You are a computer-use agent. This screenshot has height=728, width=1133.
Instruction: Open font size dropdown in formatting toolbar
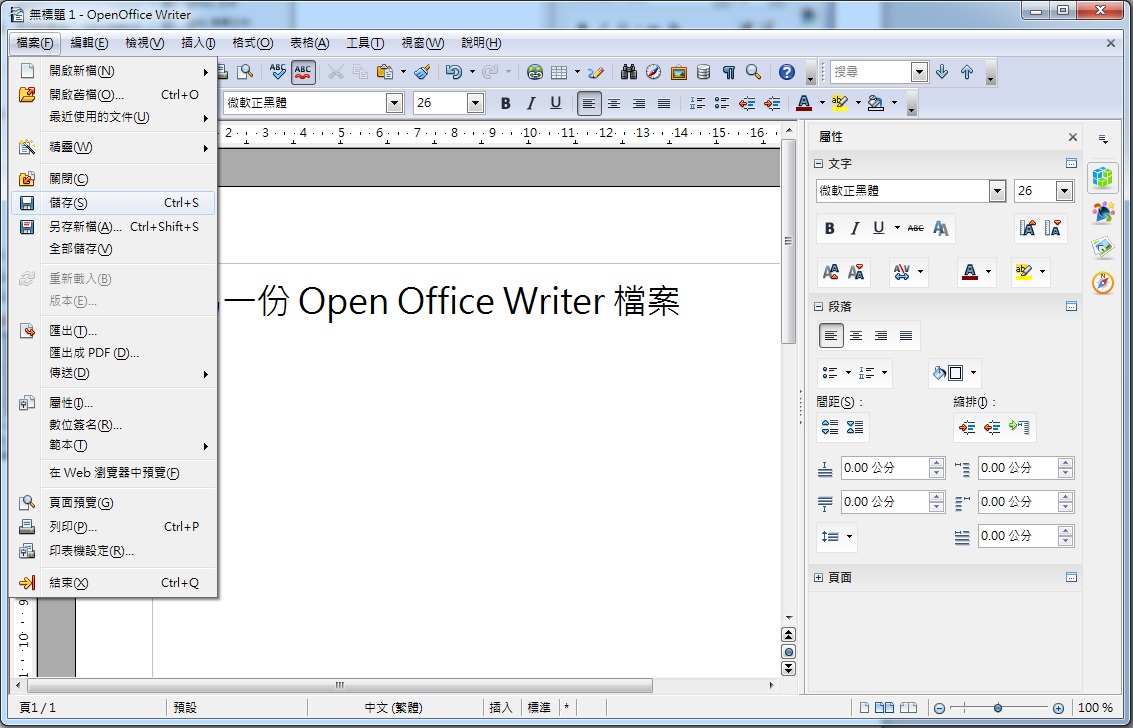coord(475,103)
